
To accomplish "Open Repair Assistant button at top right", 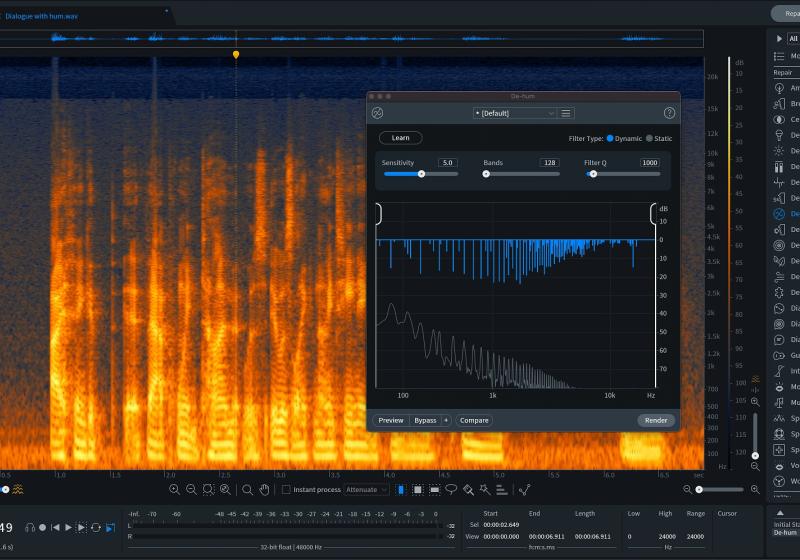I will tap(786, 14).
